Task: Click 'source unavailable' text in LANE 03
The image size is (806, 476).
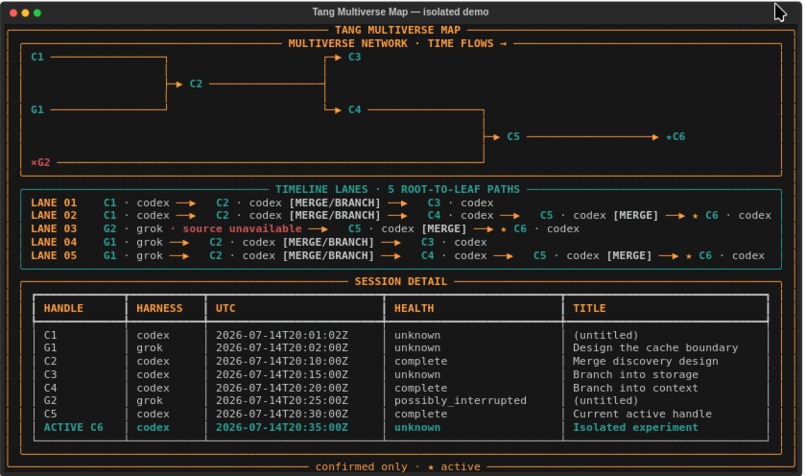Action: pos(242,229)
